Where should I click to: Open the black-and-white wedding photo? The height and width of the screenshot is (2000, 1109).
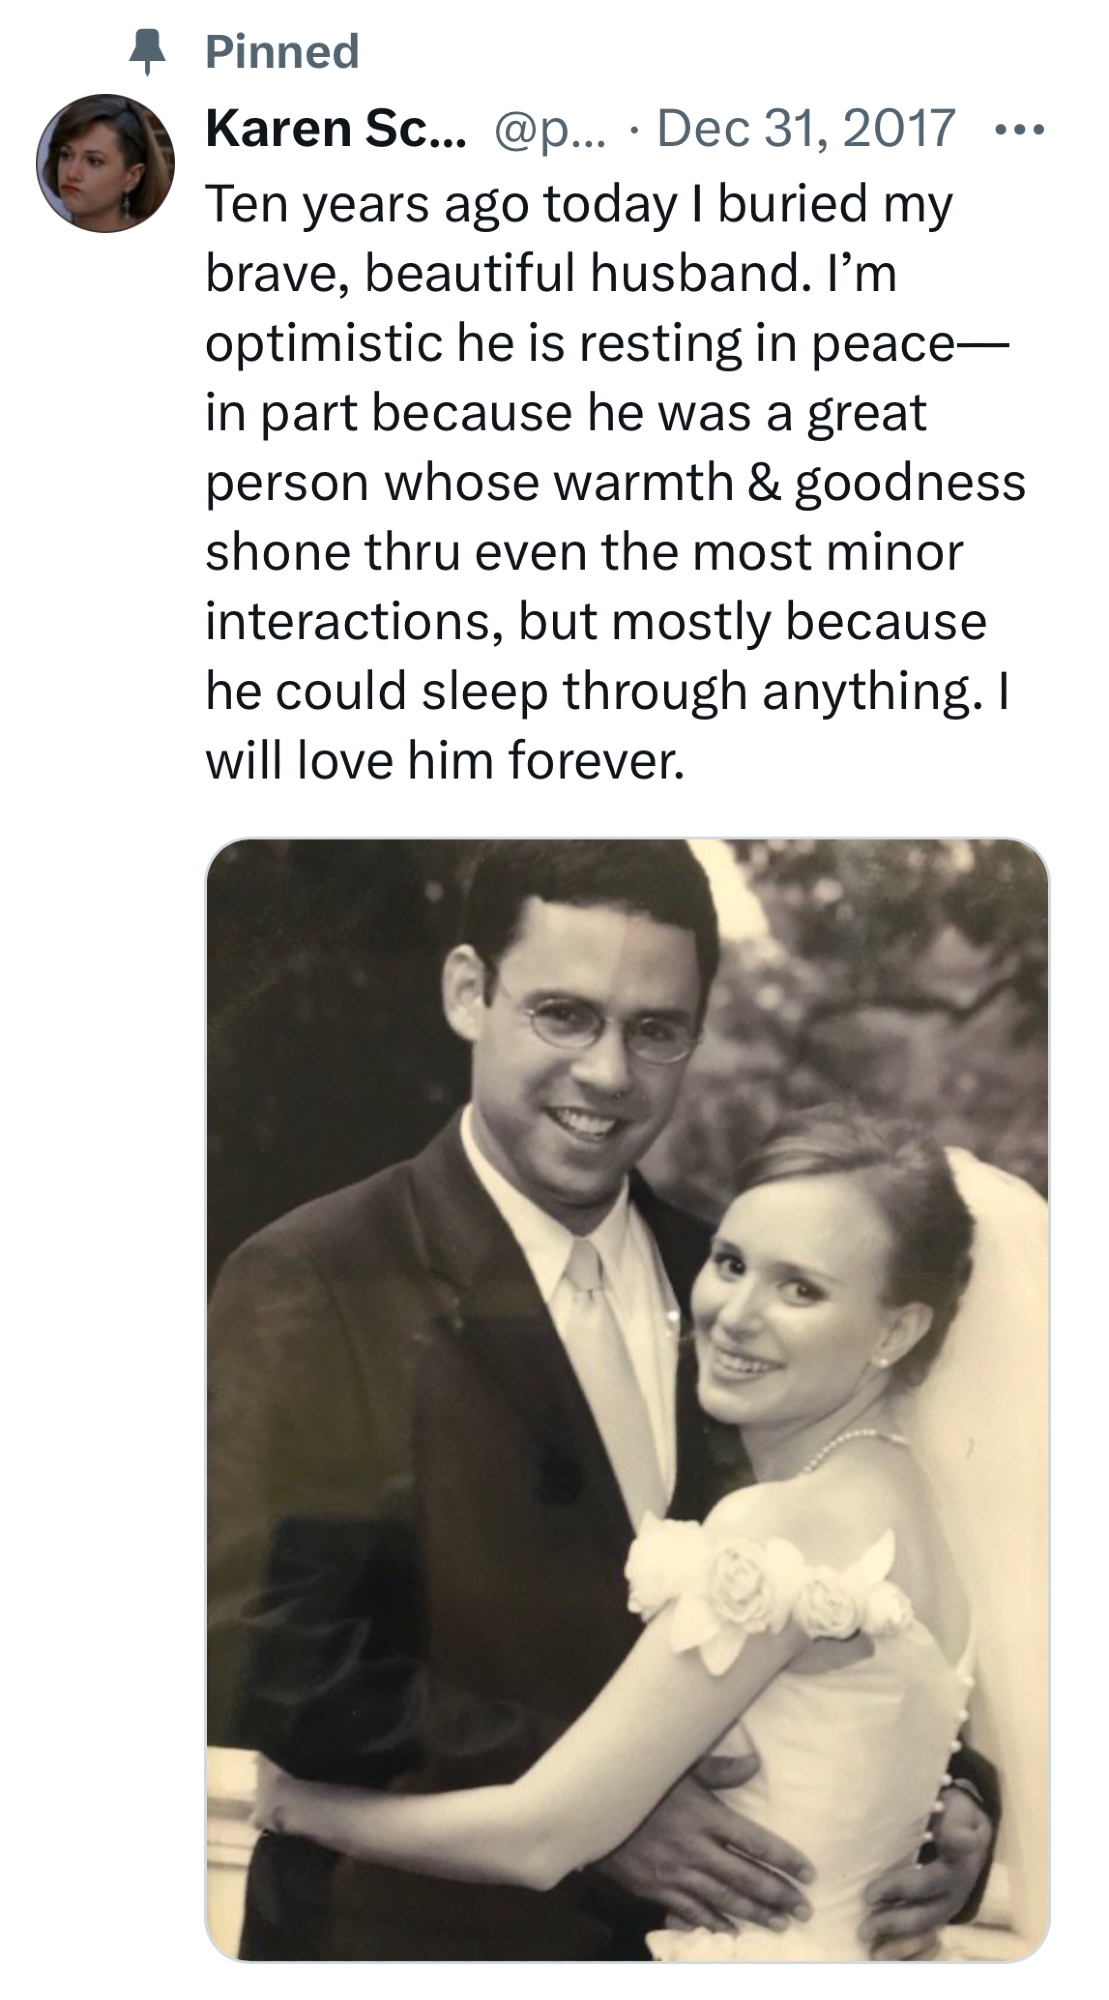click(627, 1400)
